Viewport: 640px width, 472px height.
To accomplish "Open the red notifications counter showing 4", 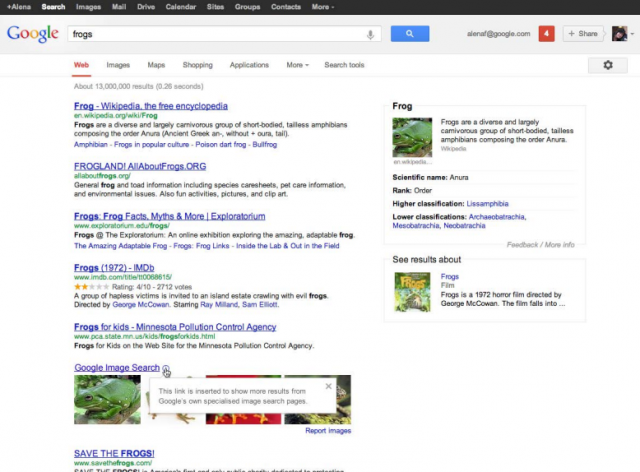I will pyautogui.click(x=547, y=34).
